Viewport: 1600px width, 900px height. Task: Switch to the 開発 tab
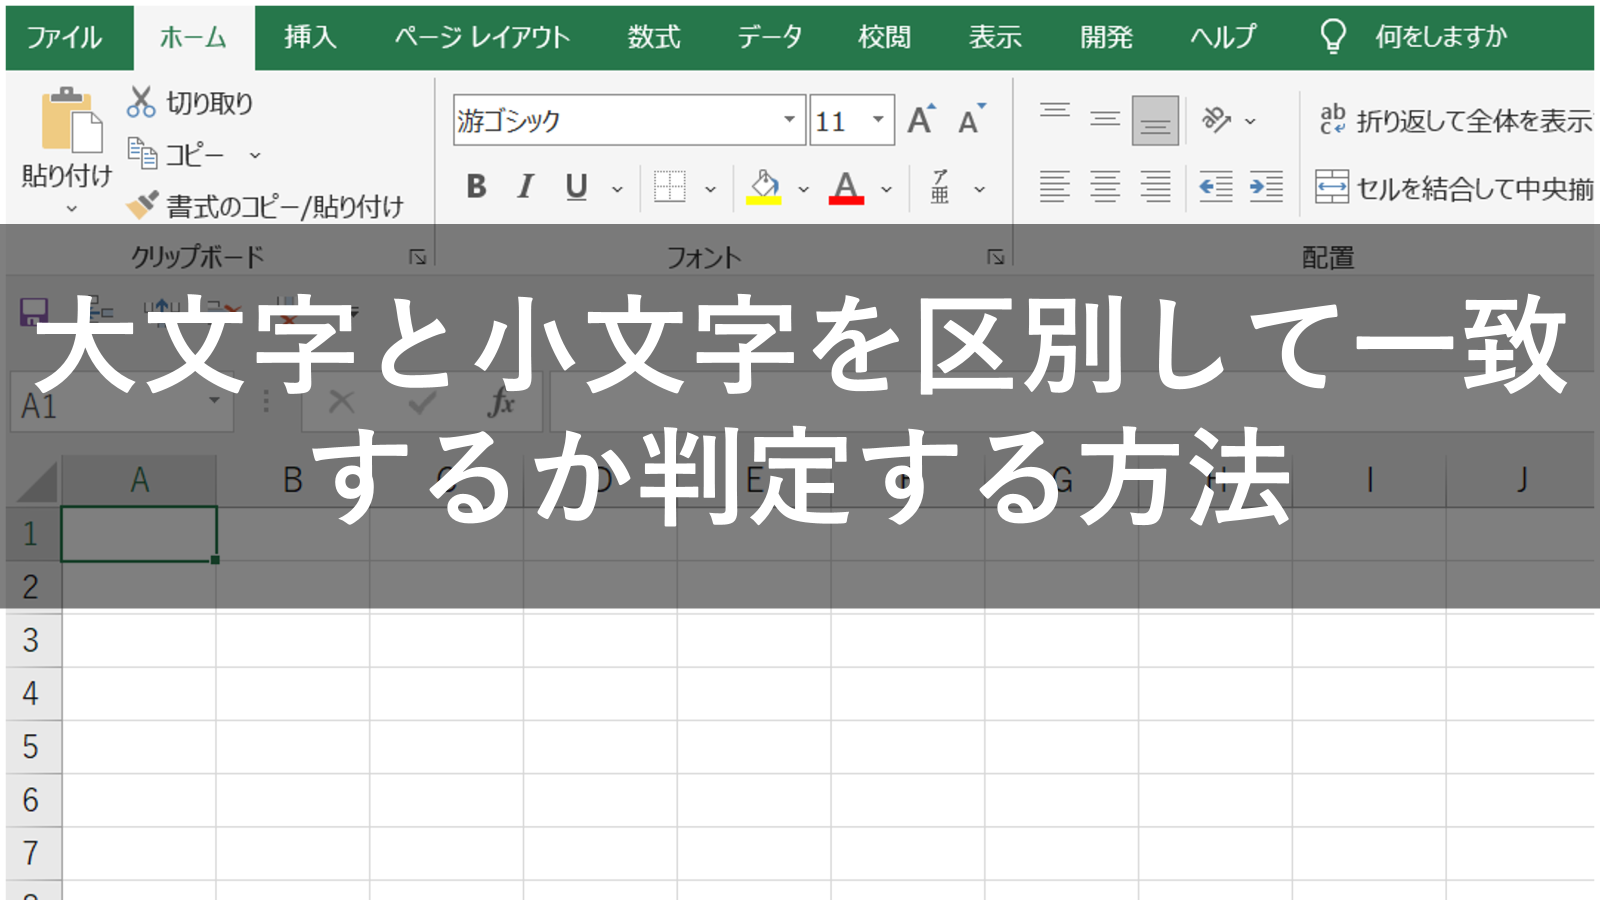point(1106,37)
